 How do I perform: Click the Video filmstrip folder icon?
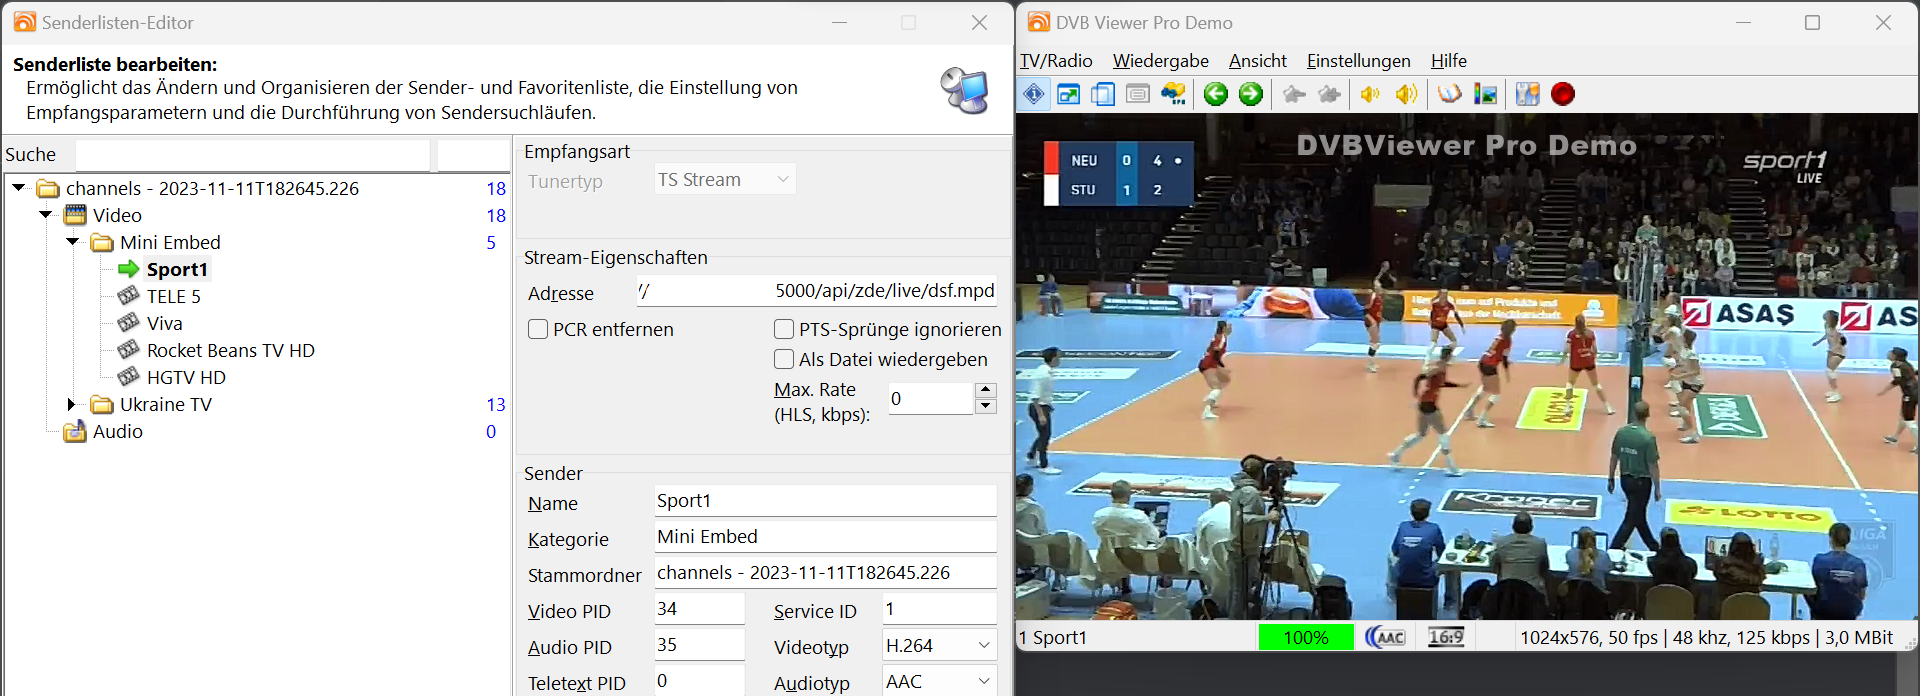(x=75, y=215)
